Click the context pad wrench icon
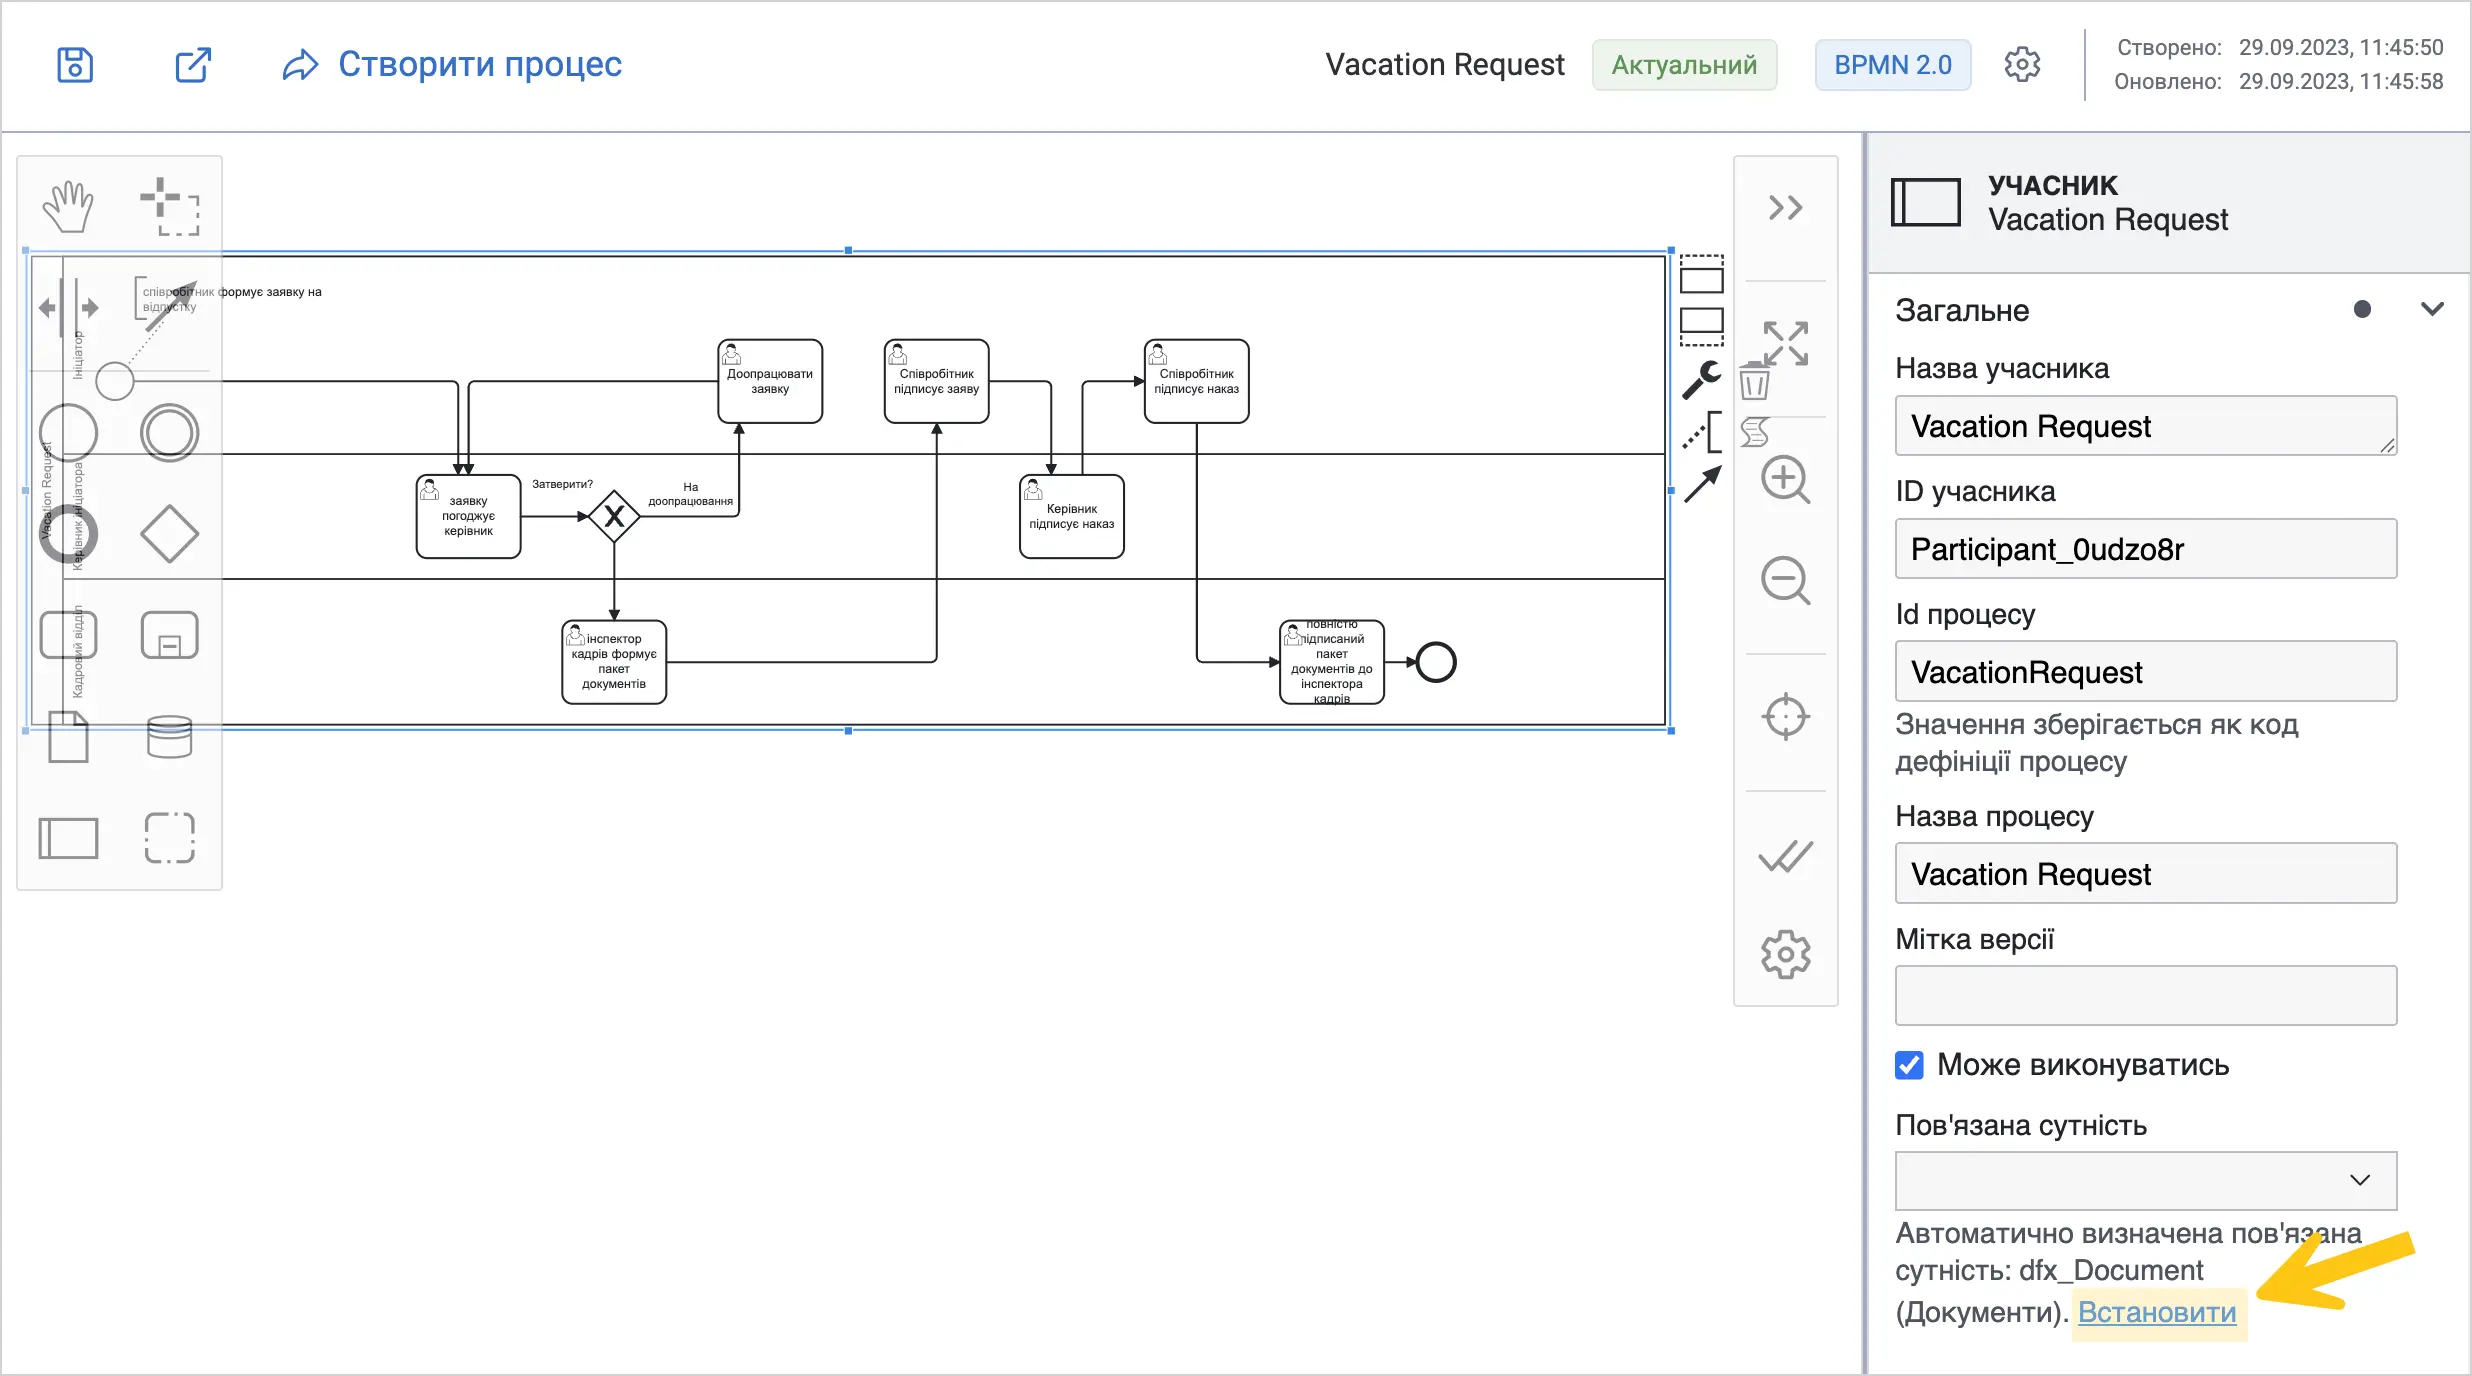Viewport: 2472px width, 1376px height. pyautogui.click(x=1701, y=380)
